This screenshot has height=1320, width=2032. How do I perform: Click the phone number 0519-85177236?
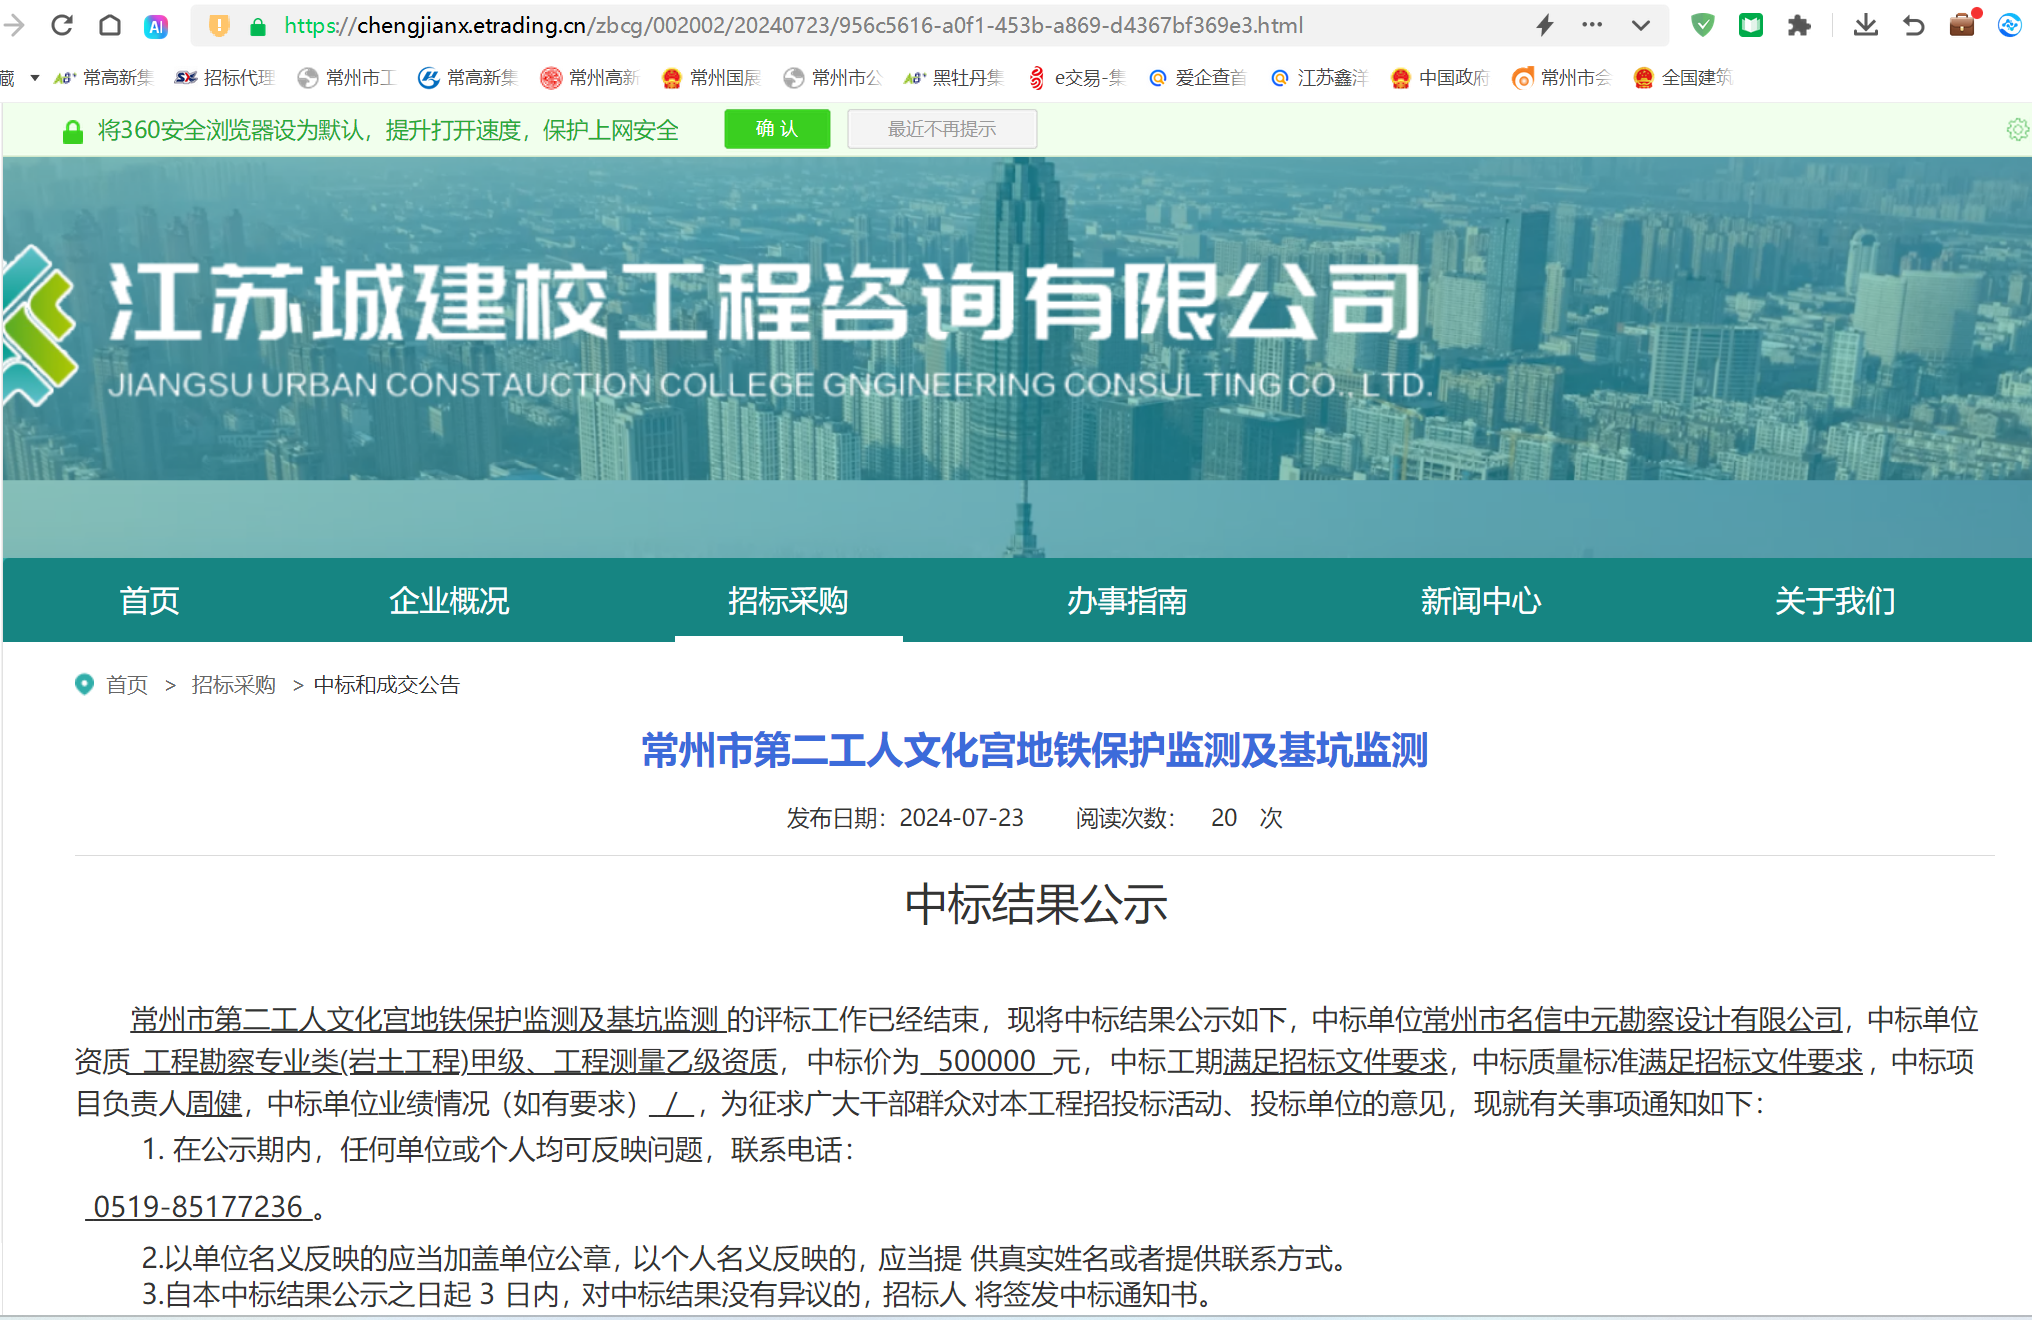pos(197,1207)
